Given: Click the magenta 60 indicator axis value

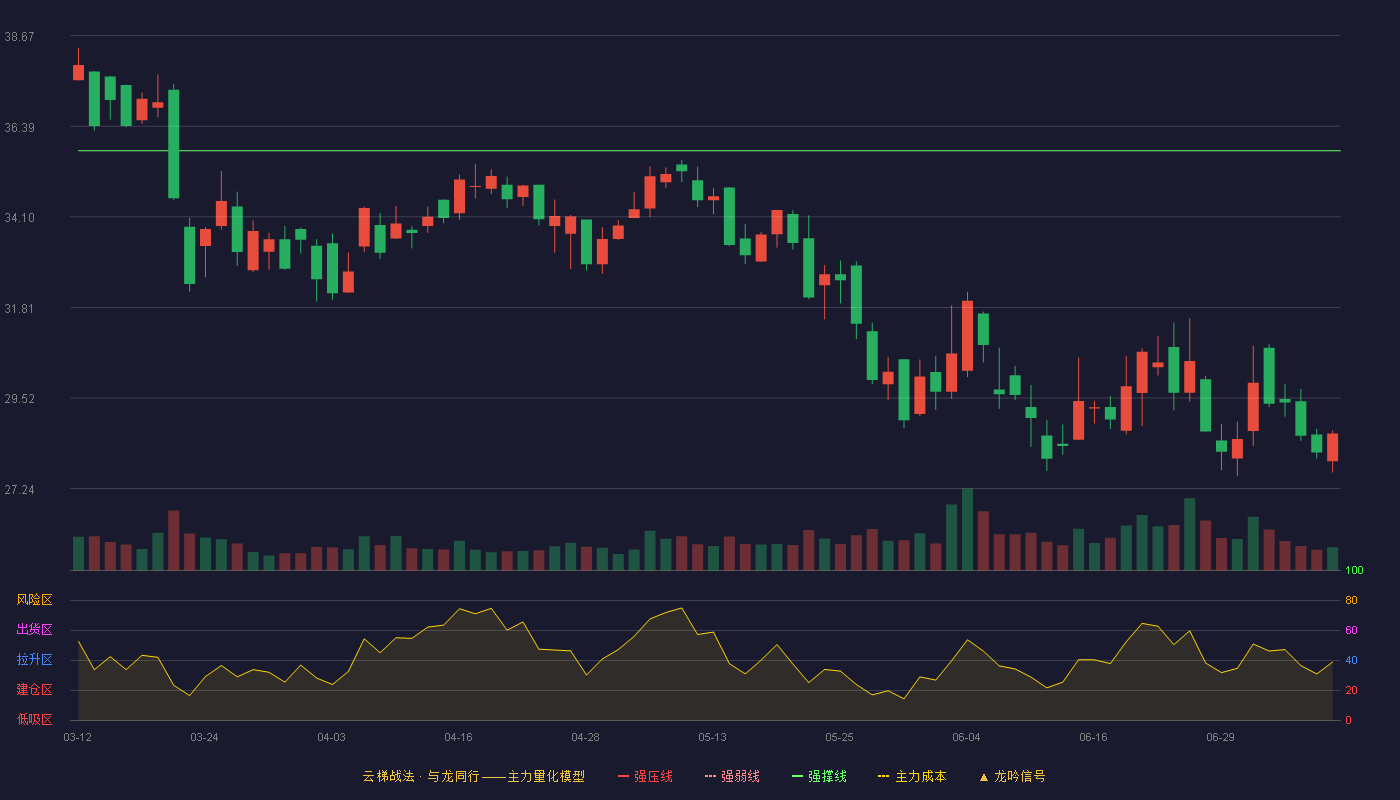Looking at the screenshot, I should (1351, 630).
